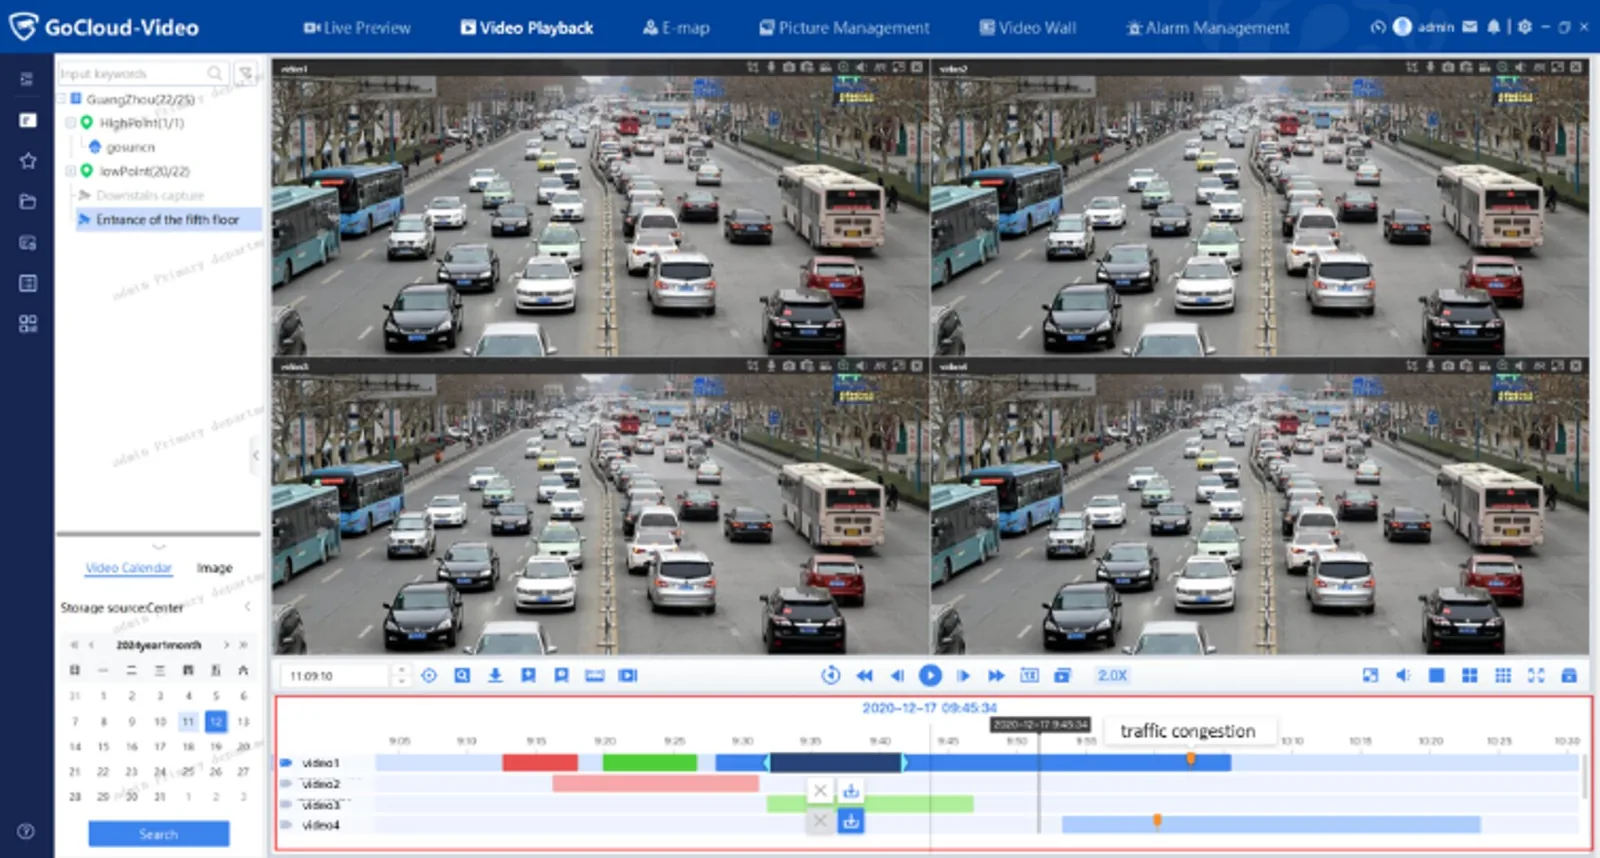Click blue download button on video4 row
Image resolution: width=1600 pixels, height=858 pixels.
pyautogui.click(x=850, y=821)
